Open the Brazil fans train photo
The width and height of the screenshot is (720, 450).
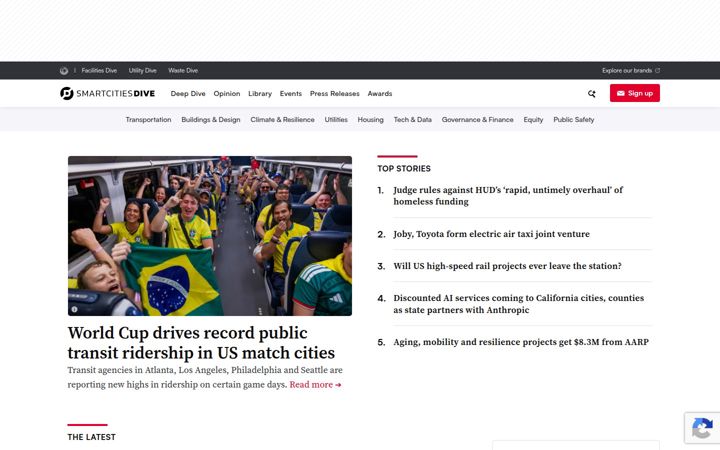pyautogui.click(x=210, y=236)
